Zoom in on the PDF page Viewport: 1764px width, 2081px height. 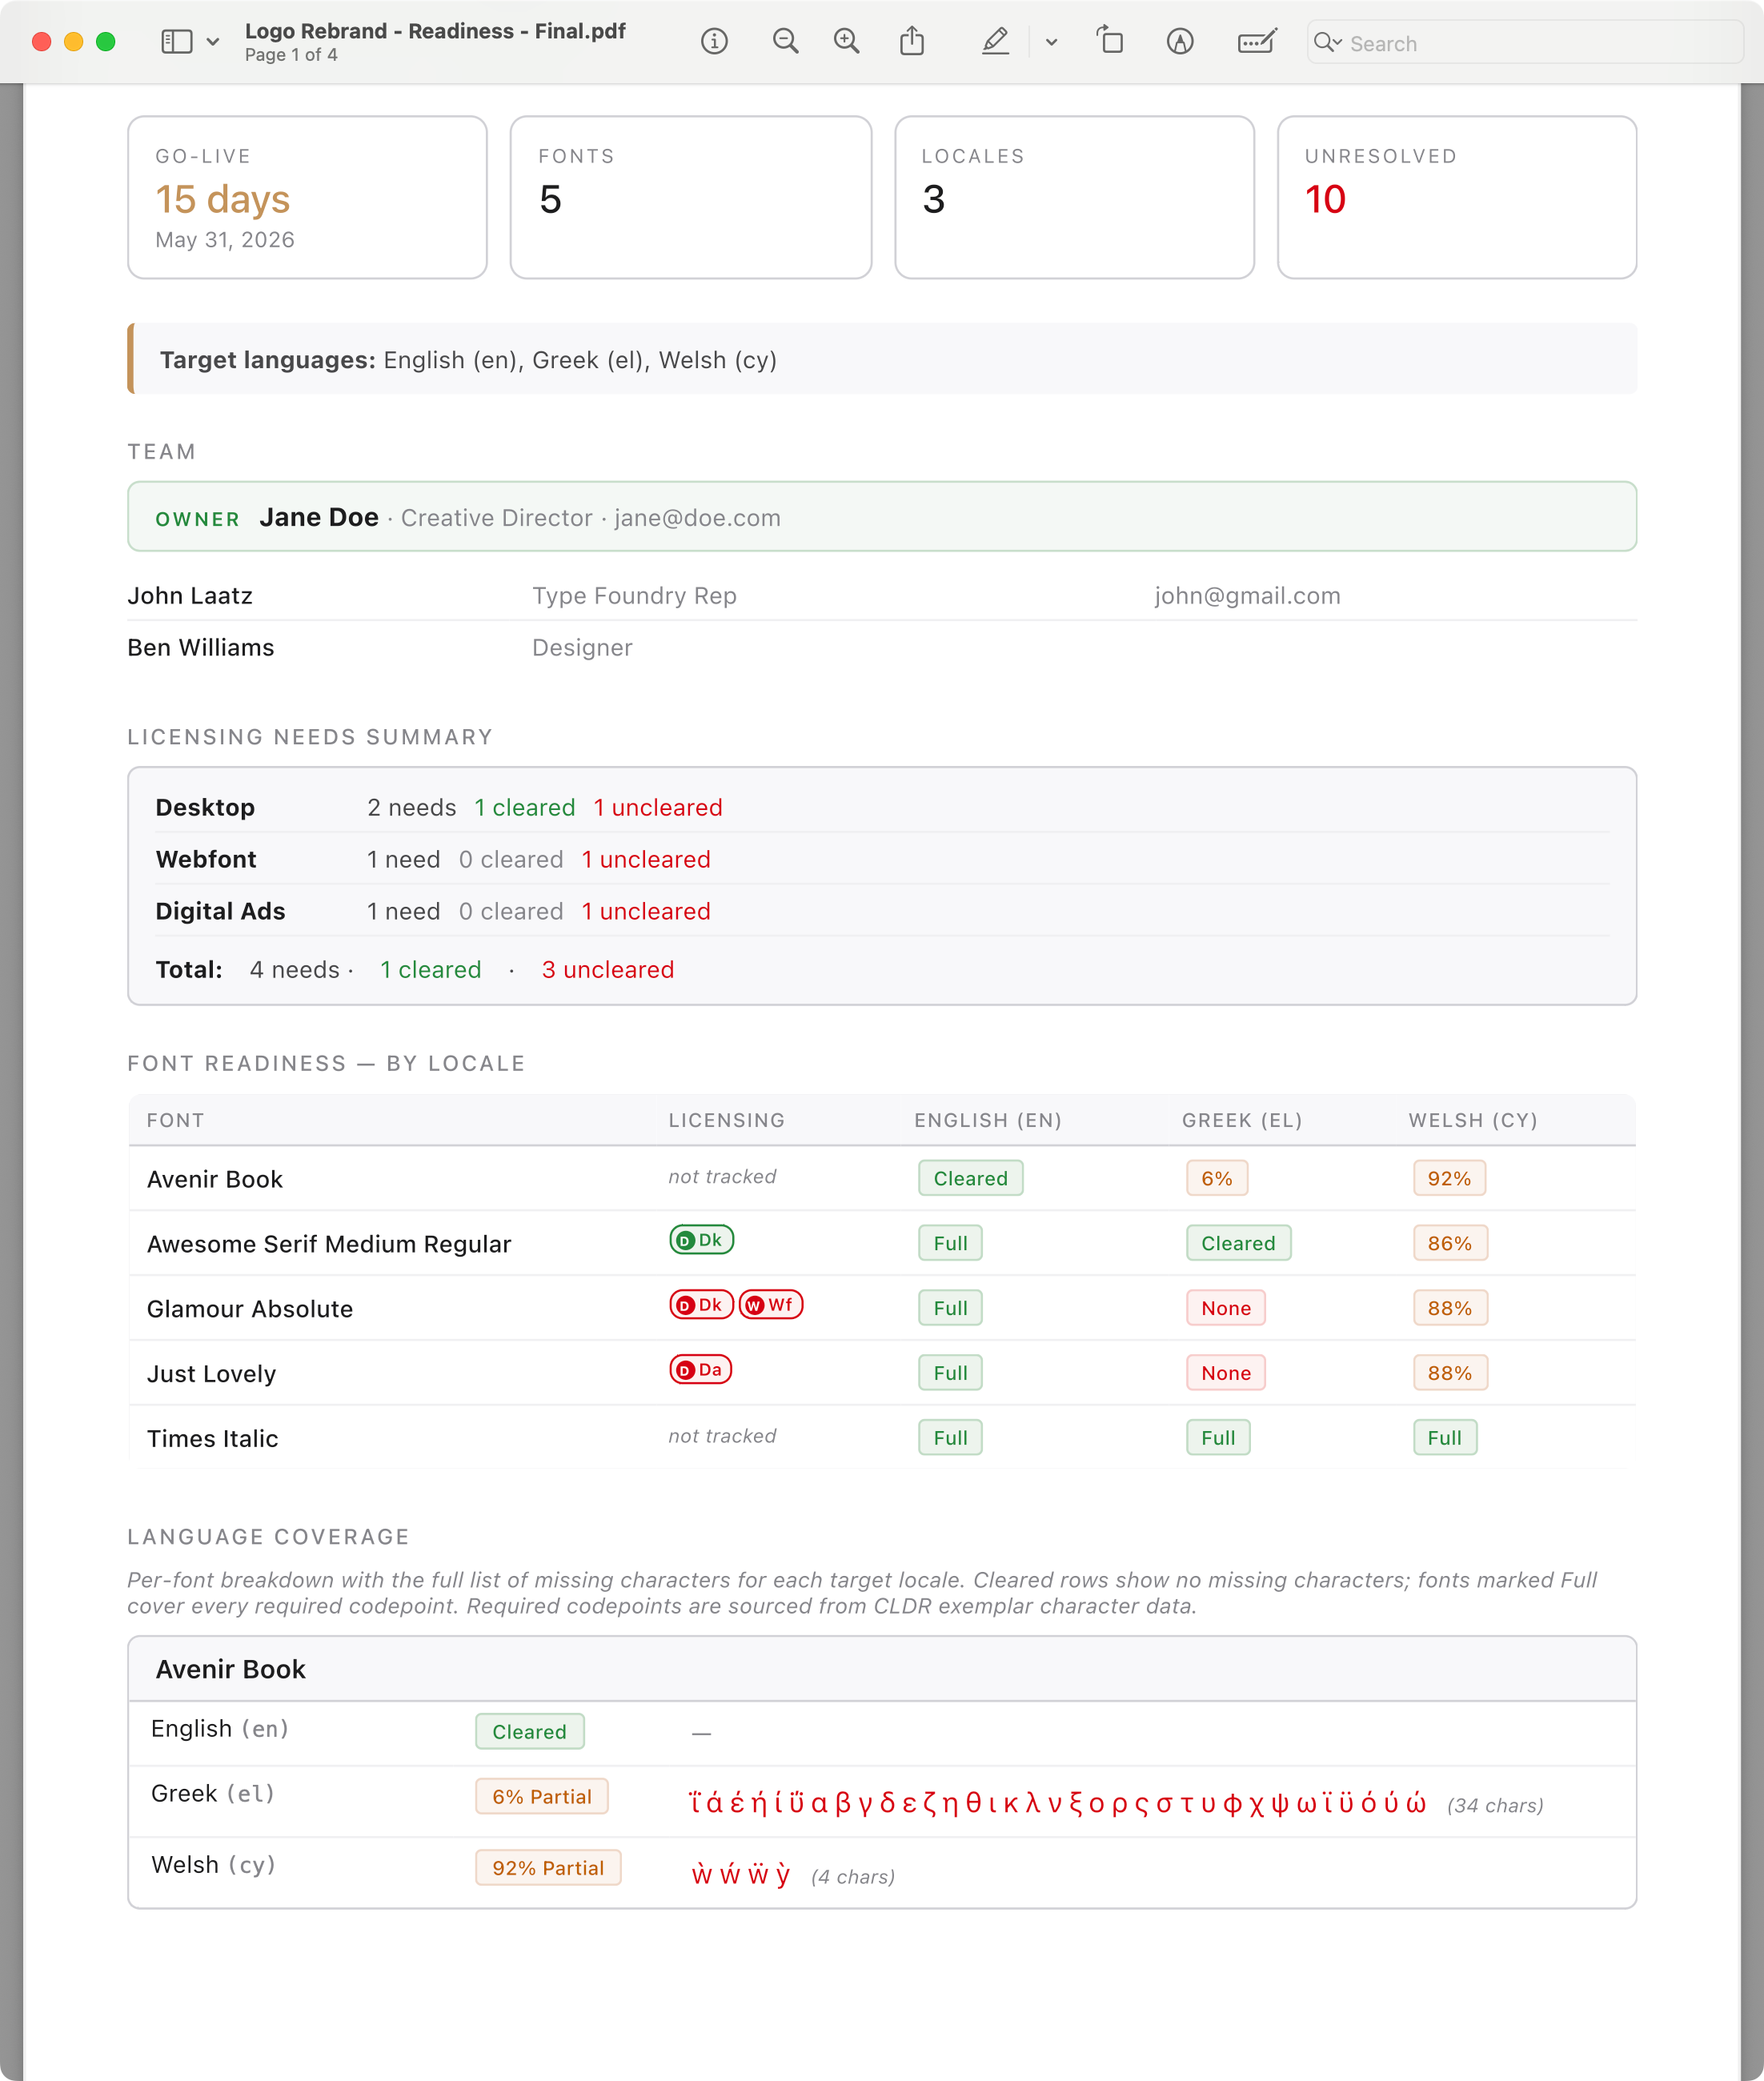click(847, 41)
